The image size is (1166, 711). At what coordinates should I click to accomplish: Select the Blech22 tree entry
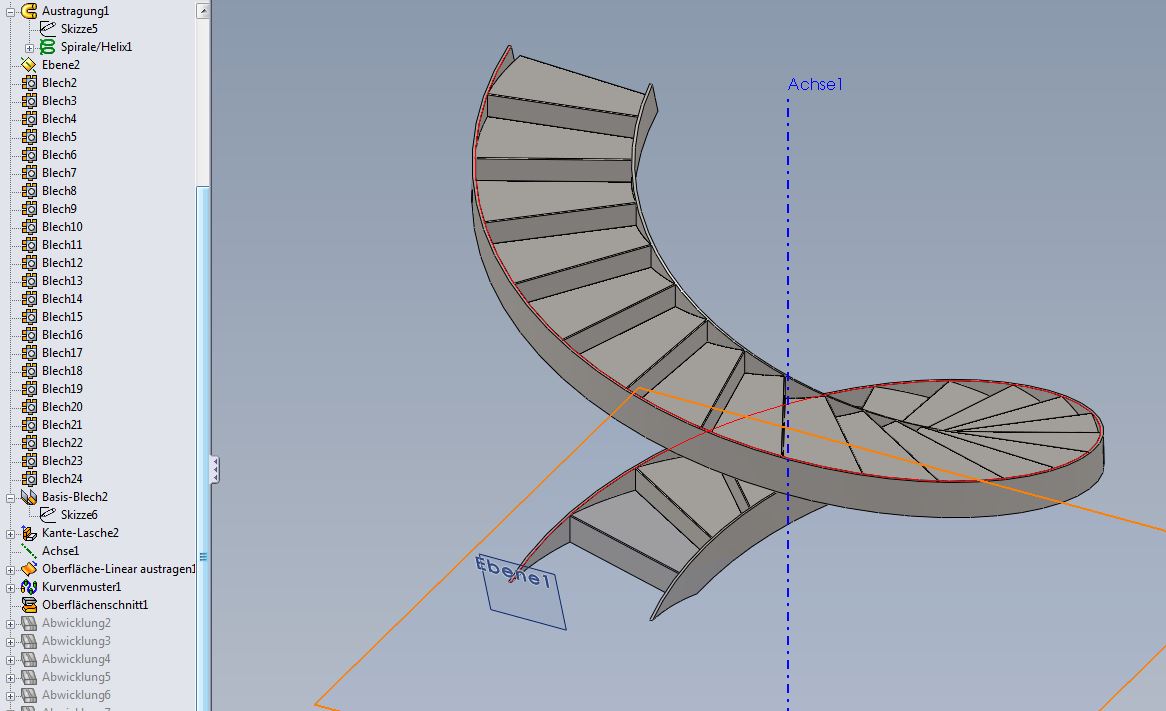[x=62, y=443]
